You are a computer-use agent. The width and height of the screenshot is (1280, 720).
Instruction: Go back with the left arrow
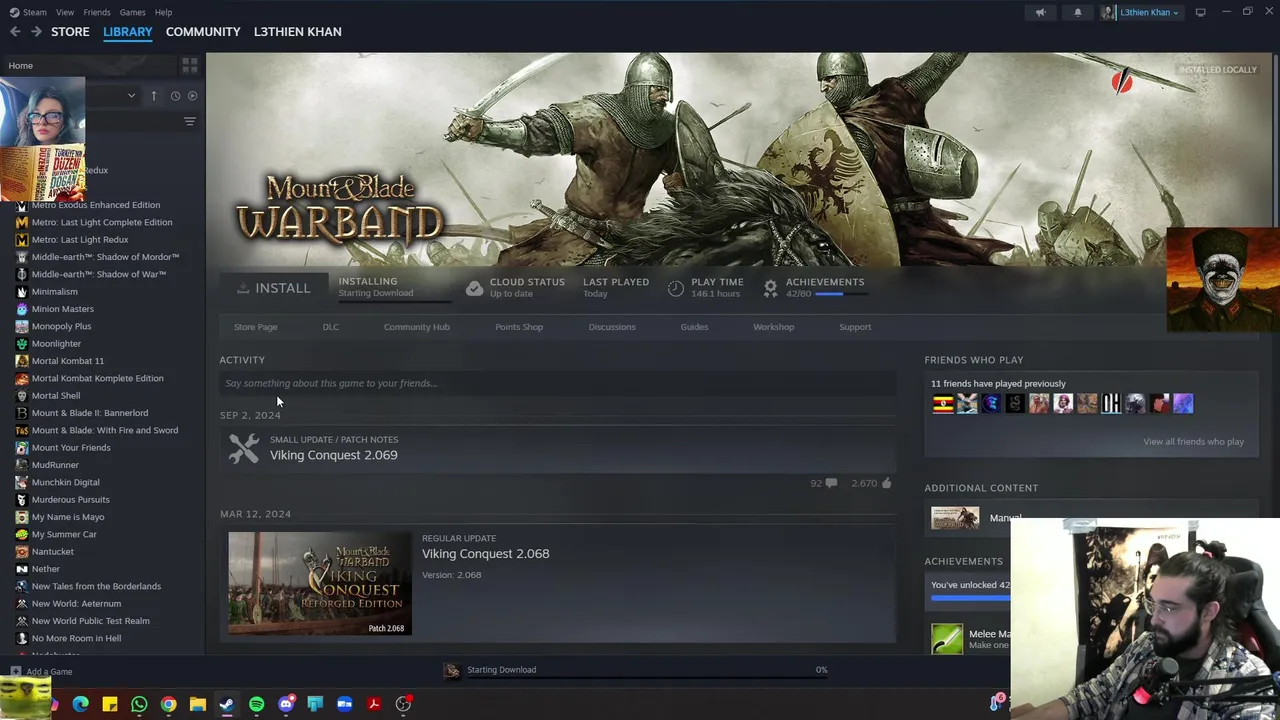[15, 32]
